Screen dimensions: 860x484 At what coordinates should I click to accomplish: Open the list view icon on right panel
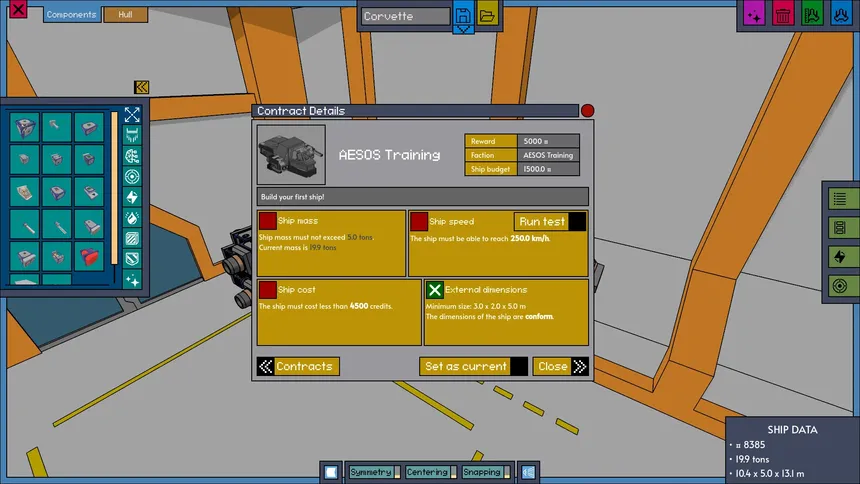click(840, 200)
